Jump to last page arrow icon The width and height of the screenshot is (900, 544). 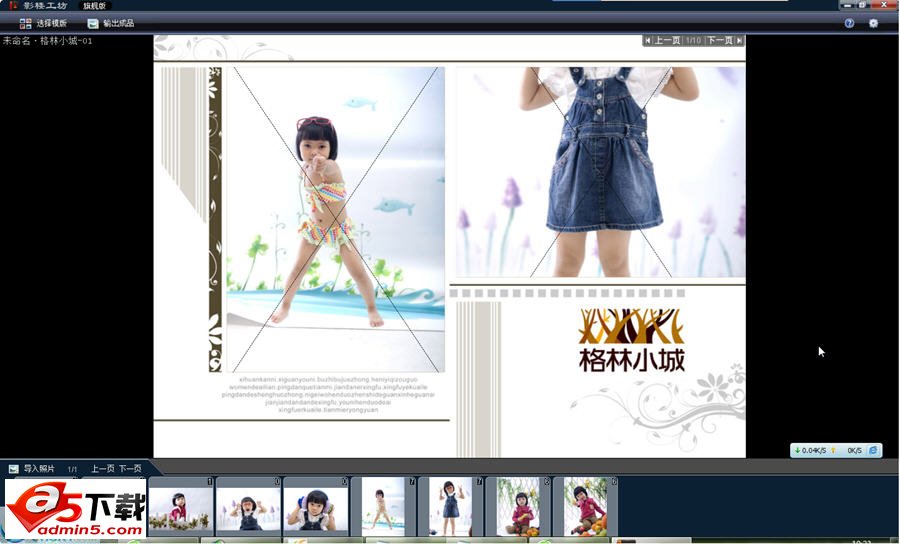pyautogui.click(x=740, y=41)
